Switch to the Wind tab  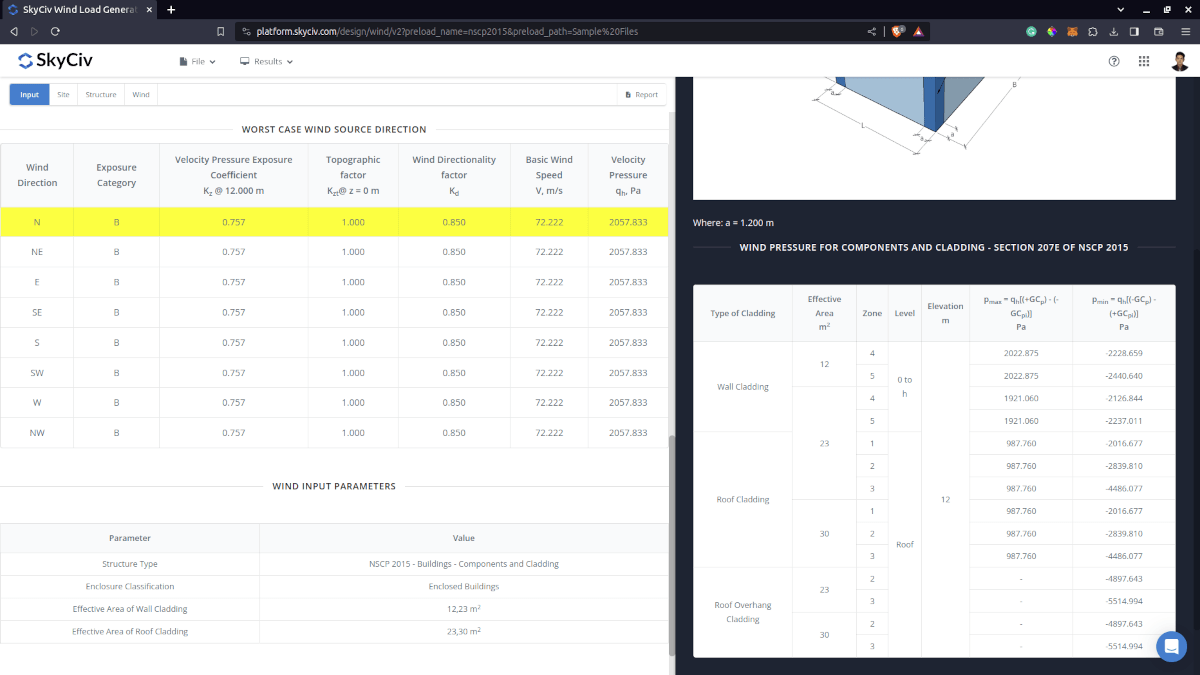[x=140, y=94]
